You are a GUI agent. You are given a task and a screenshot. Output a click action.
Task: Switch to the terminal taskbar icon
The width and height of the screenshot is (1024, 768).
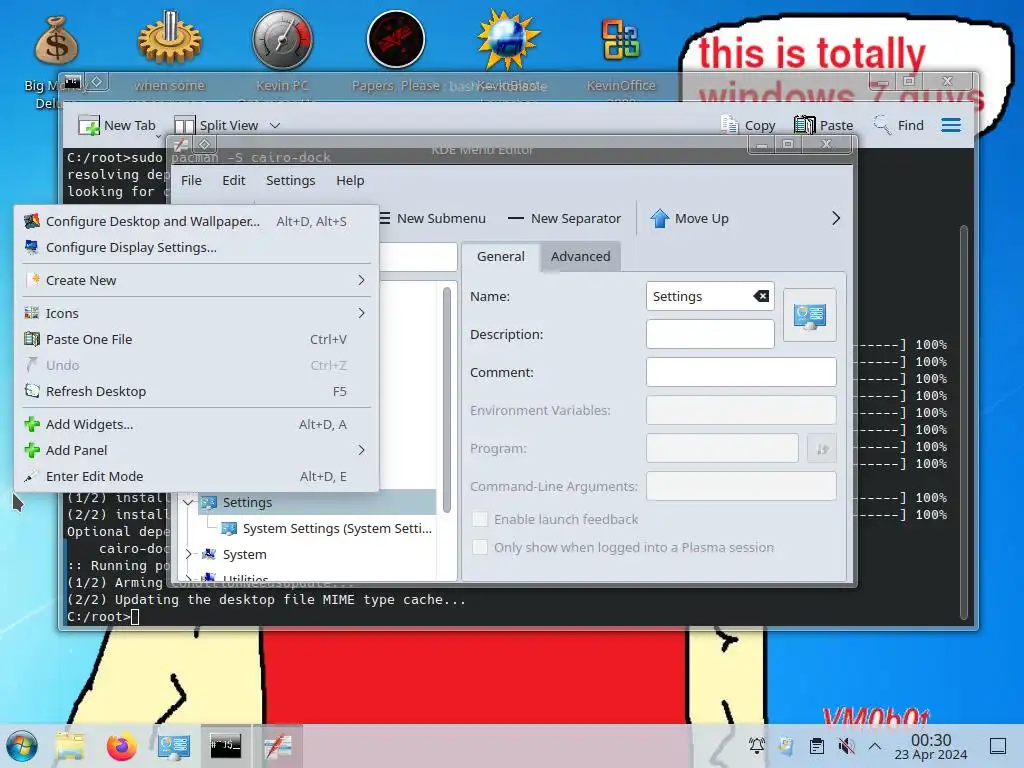pos(225,746)
